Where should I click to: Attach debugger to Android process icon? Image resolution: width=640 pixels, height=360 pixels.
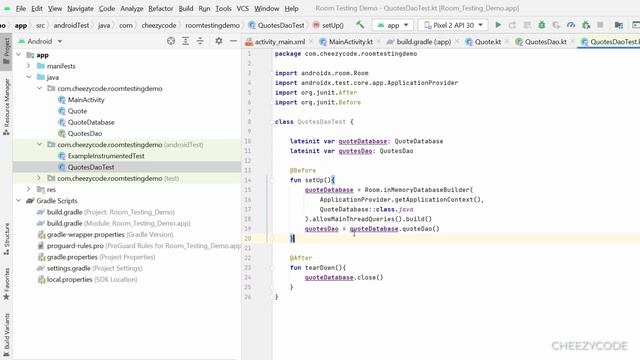tap(586, 25)
